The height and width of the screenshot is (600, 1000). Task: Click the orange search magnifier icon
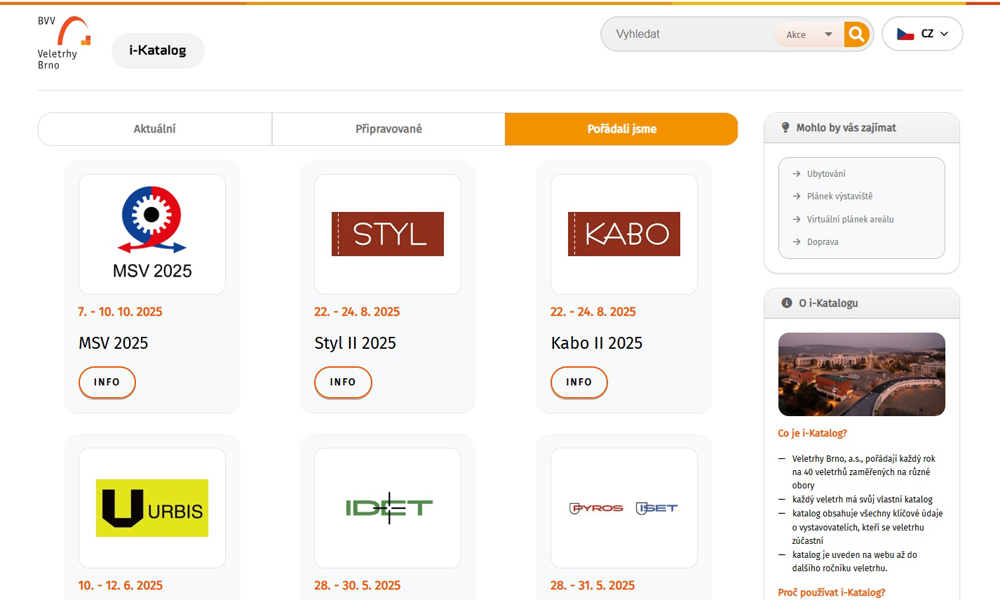[856, 35]
